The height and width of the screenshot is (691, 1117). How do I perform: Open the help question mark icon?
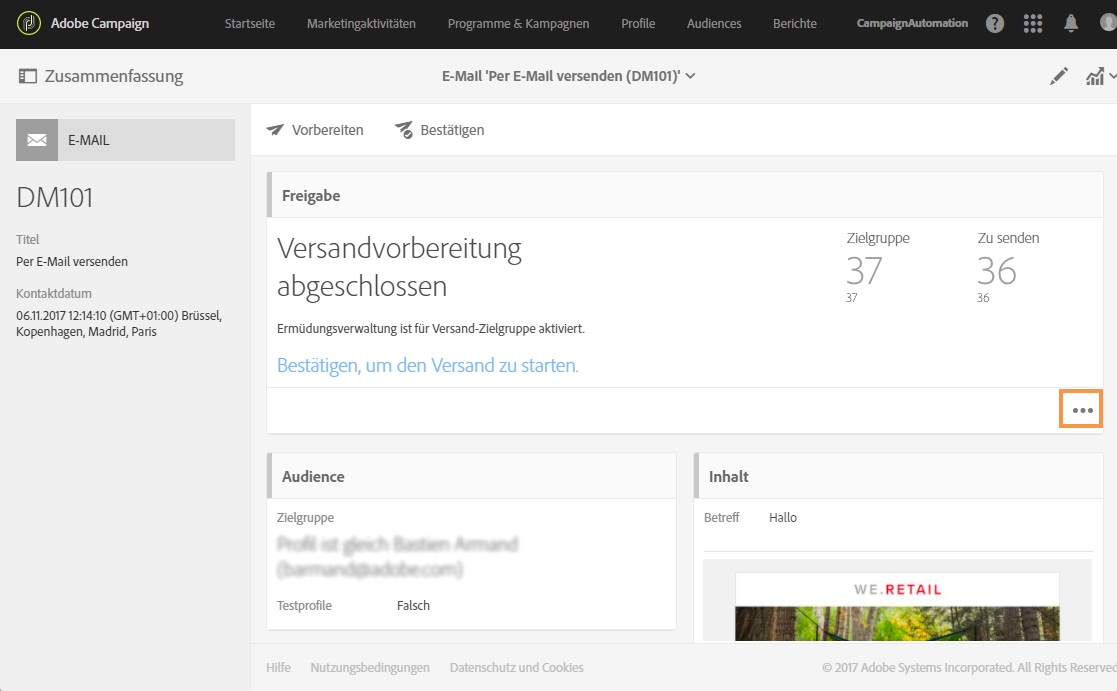click(x=995, y=23)
